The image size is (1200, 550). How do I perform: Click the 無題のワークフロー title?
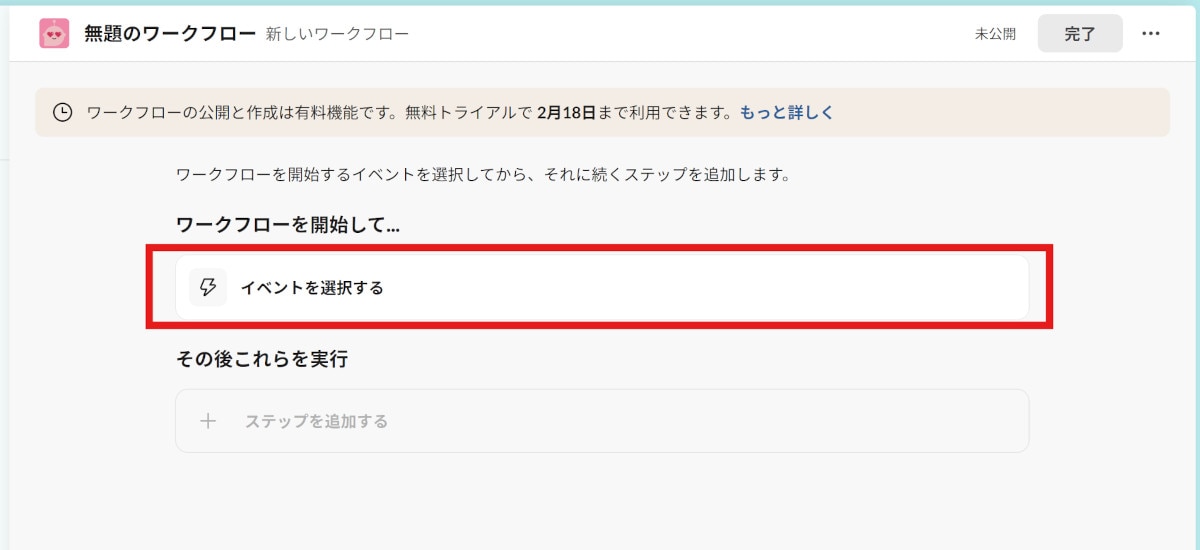point(169,34)
